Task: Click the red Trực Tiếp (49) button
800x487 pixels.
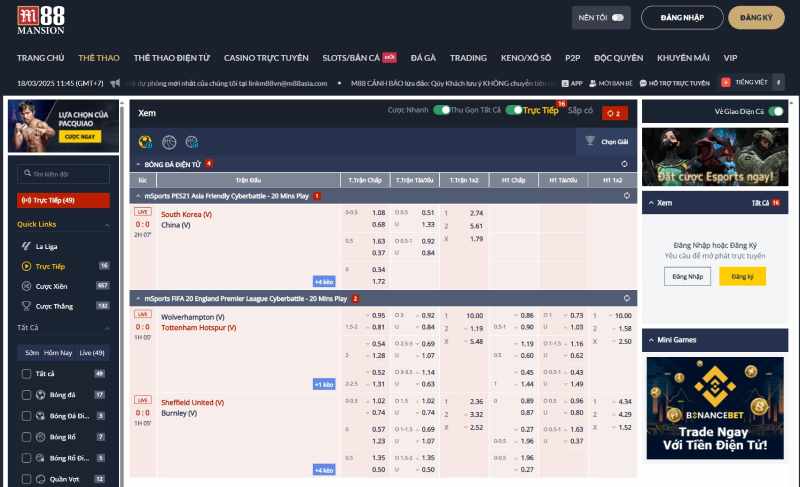Action: pos(63,200)
